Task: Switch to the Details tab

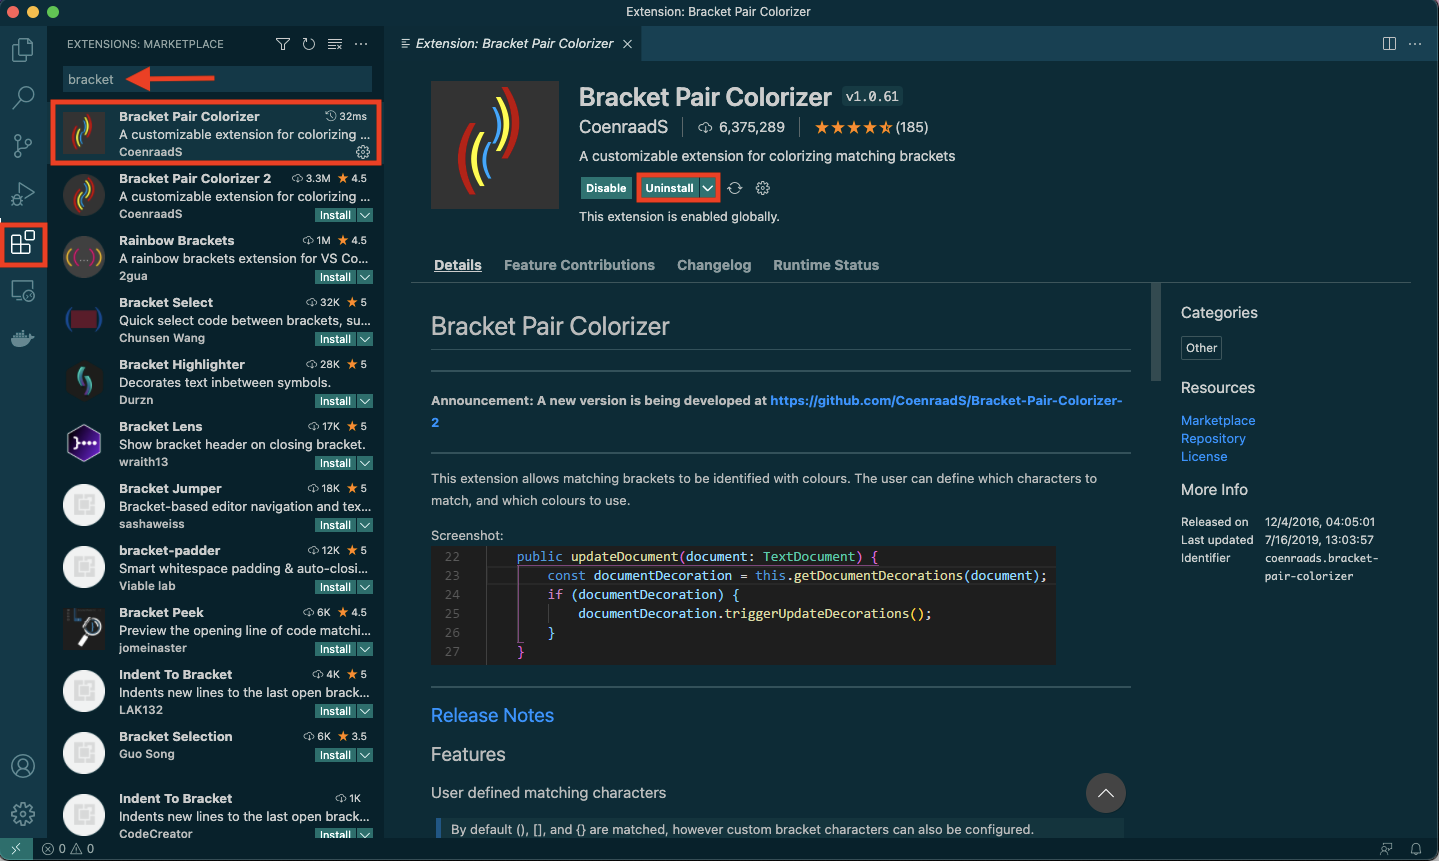Action: click(458, 265)
